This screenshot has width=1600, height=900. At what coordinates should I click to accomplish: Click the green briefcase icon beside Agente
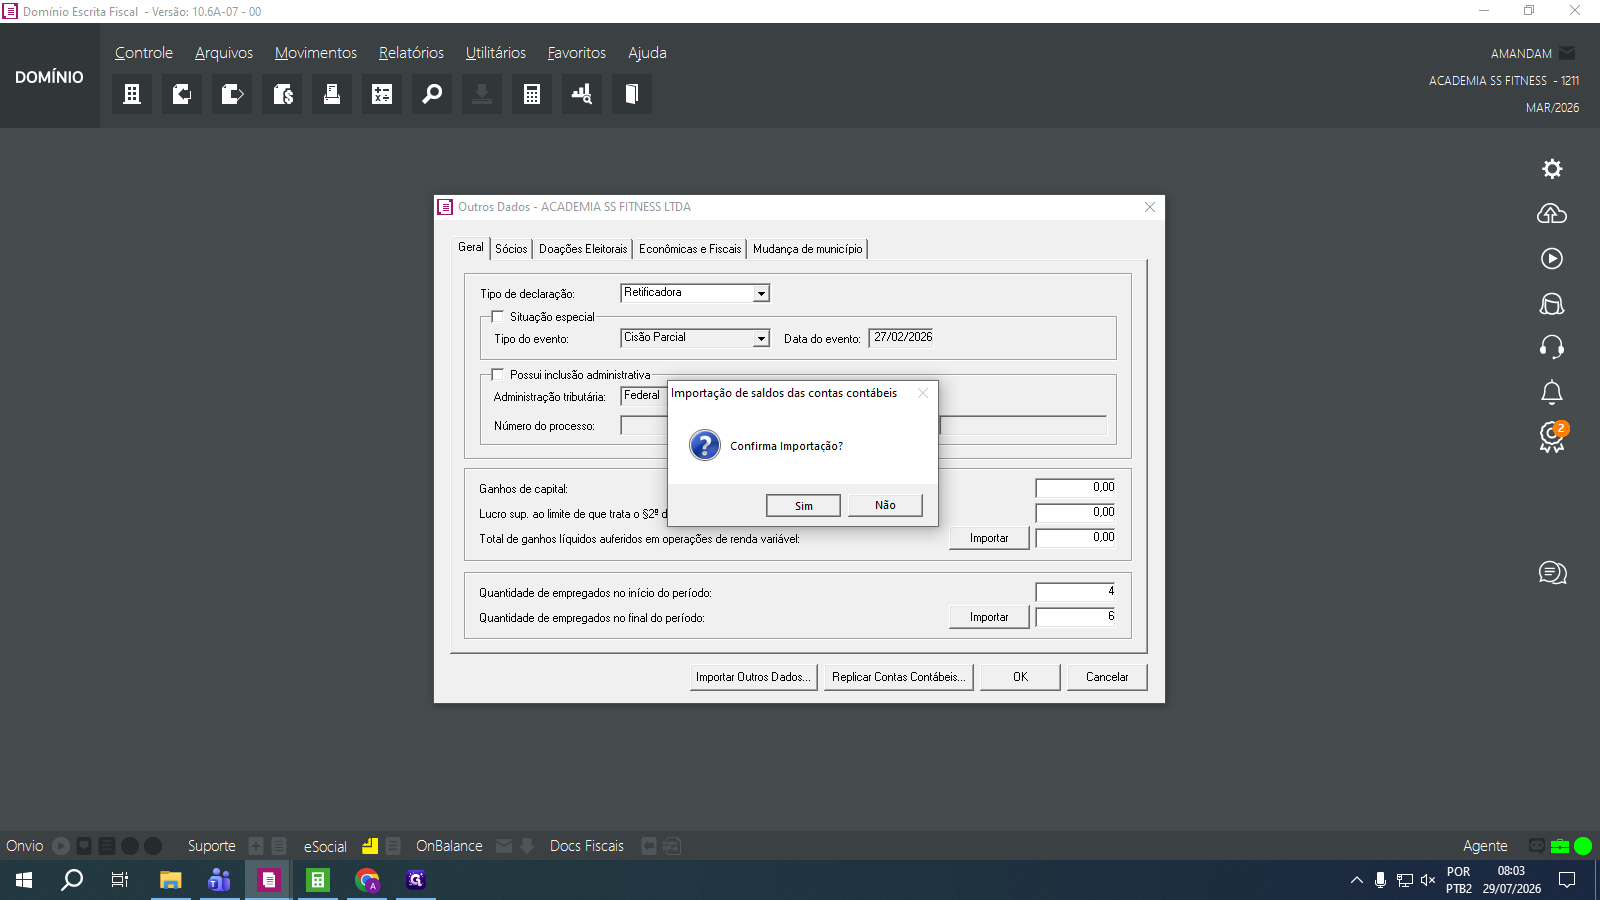point(1560,846)
